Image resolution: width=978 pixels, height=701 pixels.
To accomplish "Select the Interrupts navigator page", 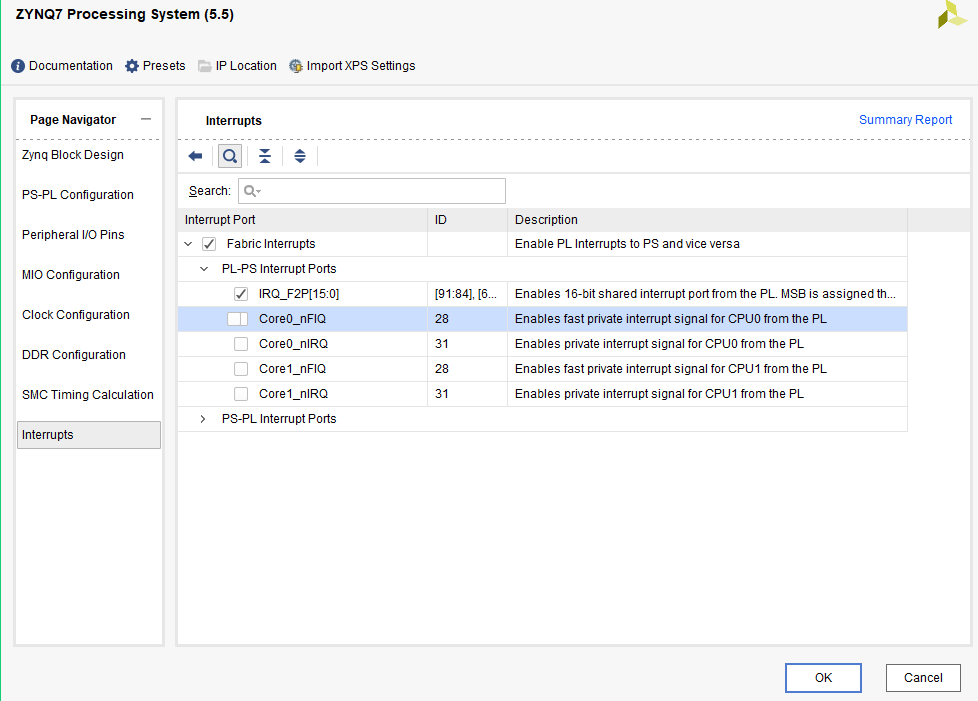I will point(89,435).
